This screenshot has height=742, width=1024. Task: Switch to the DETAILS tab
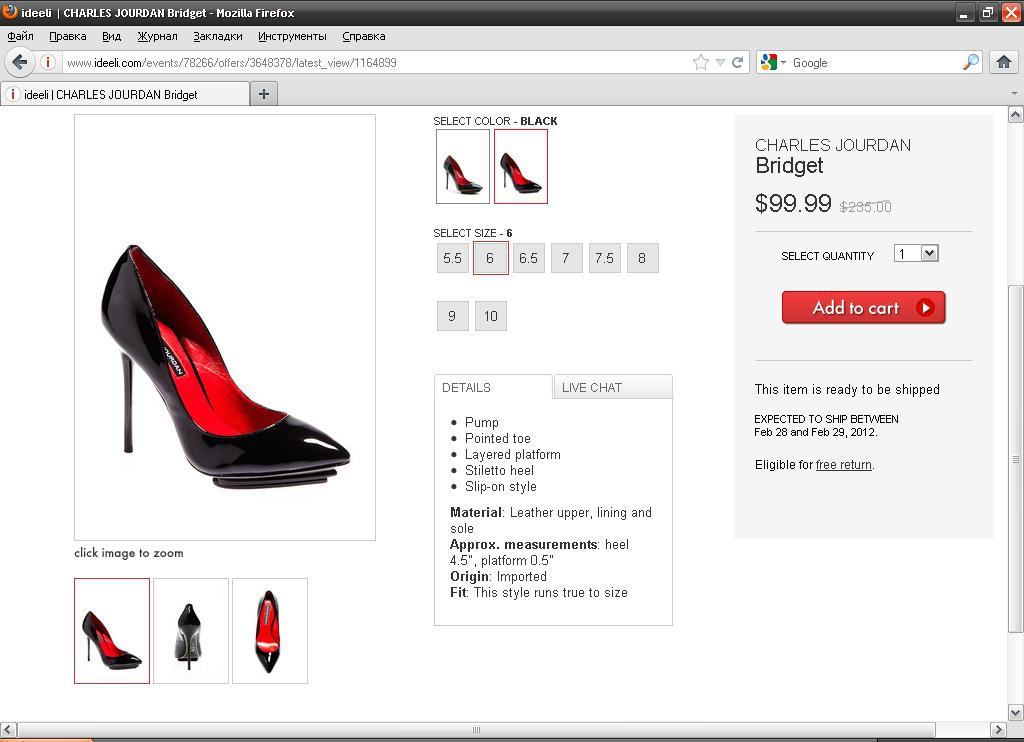click(493, 387)
